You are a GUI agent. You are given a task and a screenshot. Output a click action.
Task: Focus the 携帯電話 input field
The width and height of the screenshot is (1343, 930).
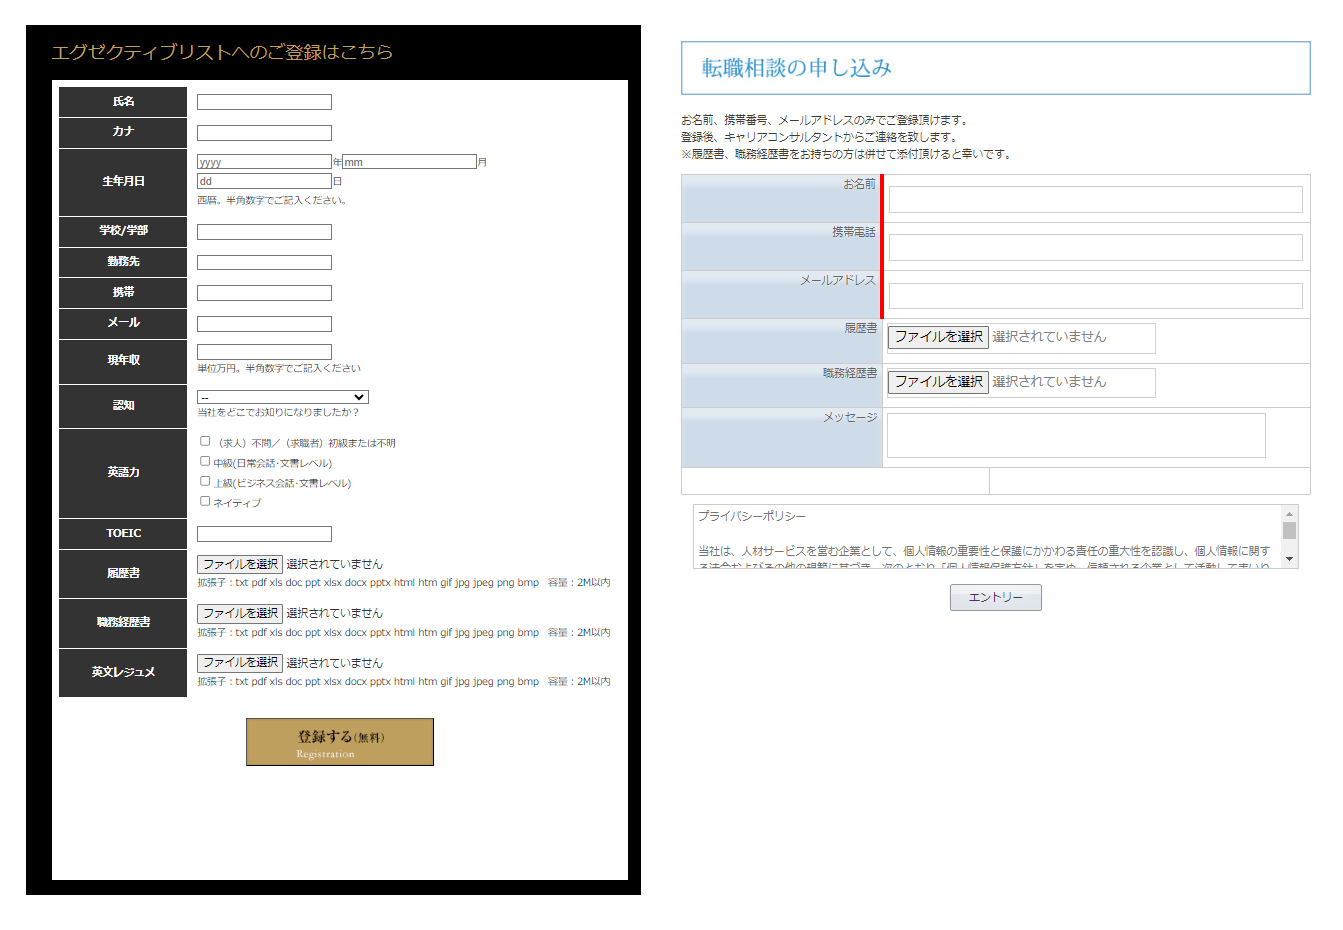coord(1096,247)
